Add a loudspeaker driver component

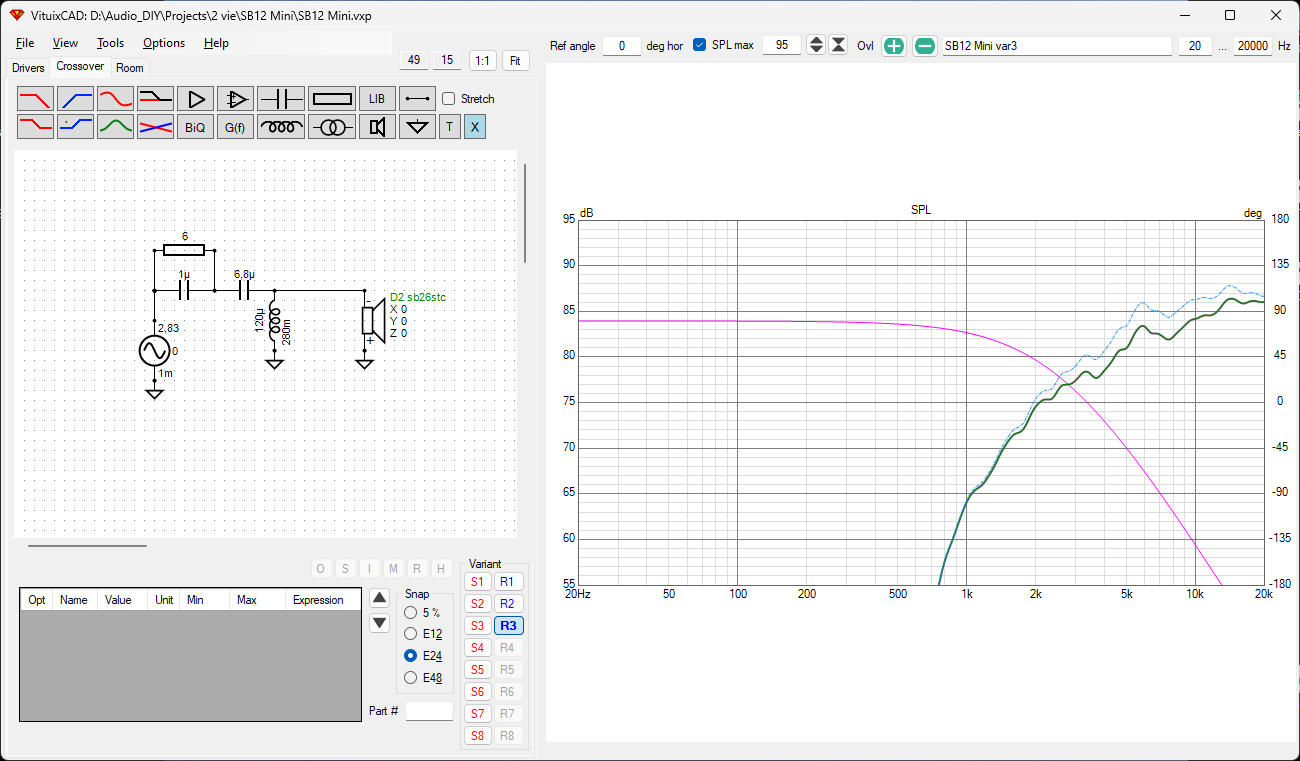tap(377, 127)
